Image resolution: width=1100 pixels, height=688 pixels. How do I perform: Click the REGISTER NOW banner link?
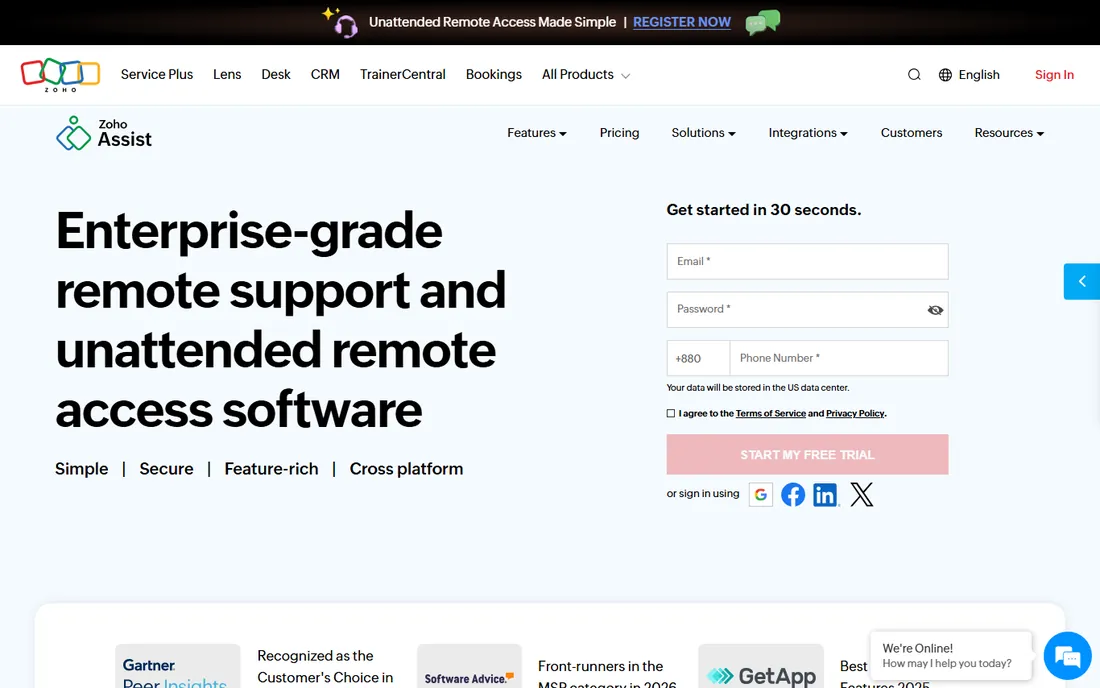(x=682, y=22)
